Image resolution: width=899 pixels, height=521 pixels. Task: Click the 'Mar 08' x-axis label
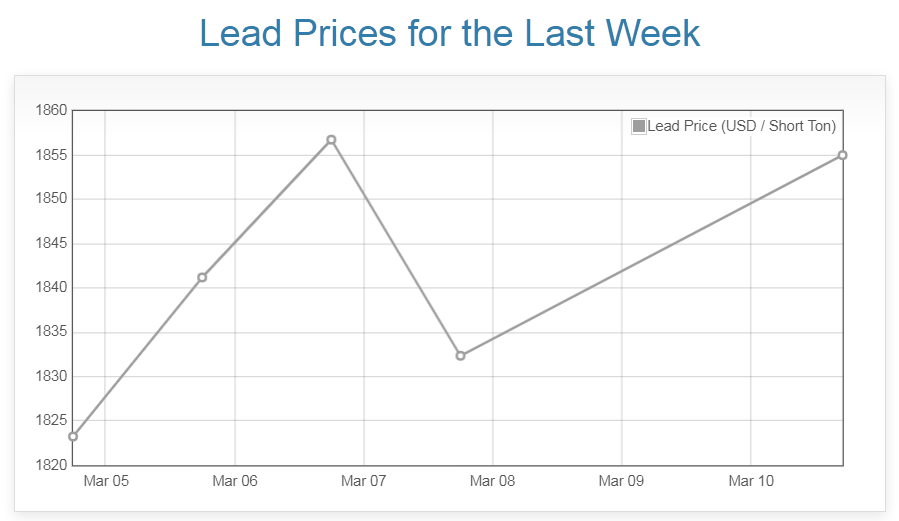(493, 481)
